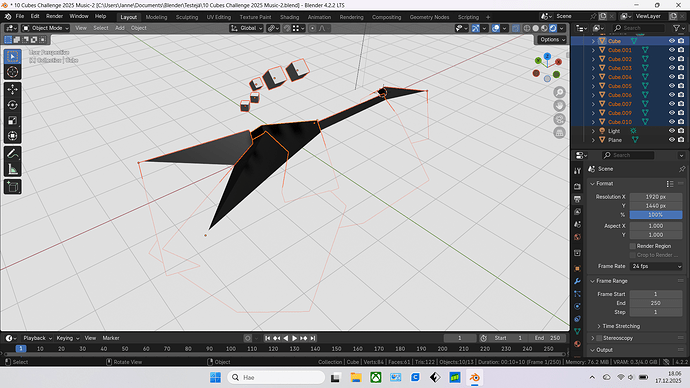Open the File menu

pos(20,16)
